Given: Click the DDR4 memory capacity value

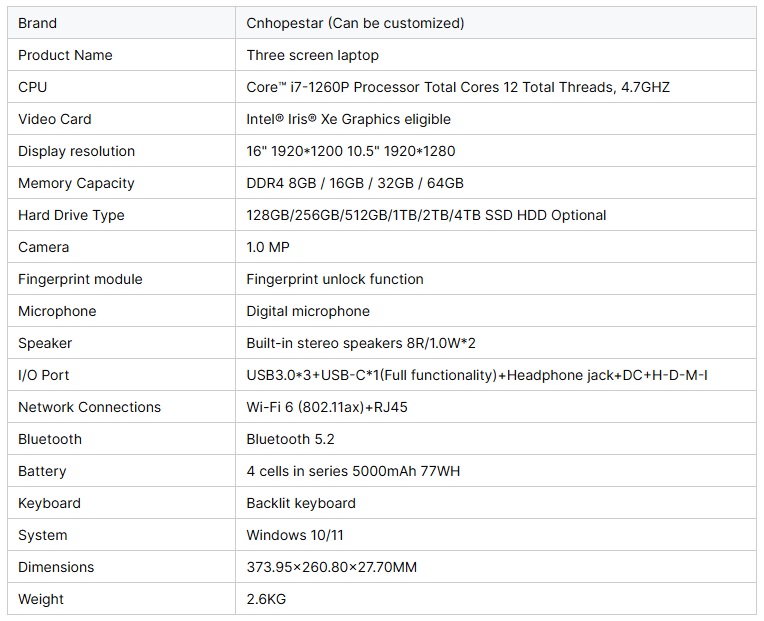Looking at the screenshot, I should pos(354,183).
